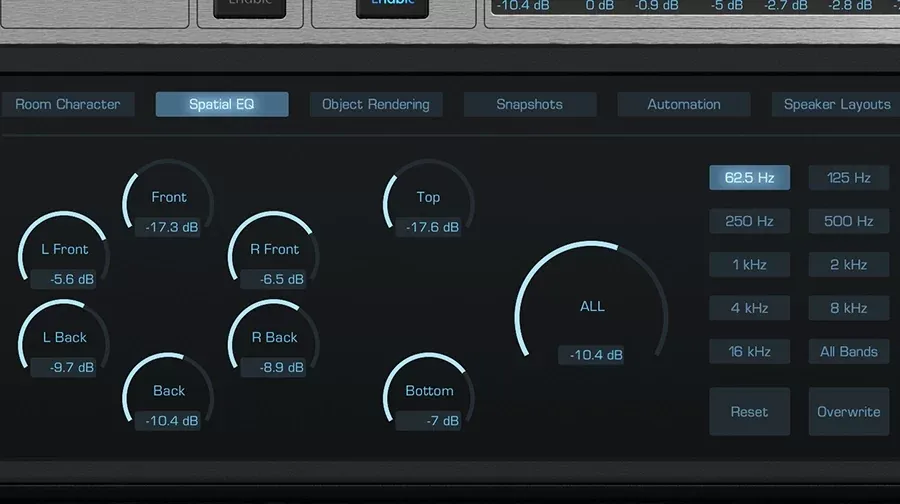
Task: Click the Back gain knob
Action: 169,390
